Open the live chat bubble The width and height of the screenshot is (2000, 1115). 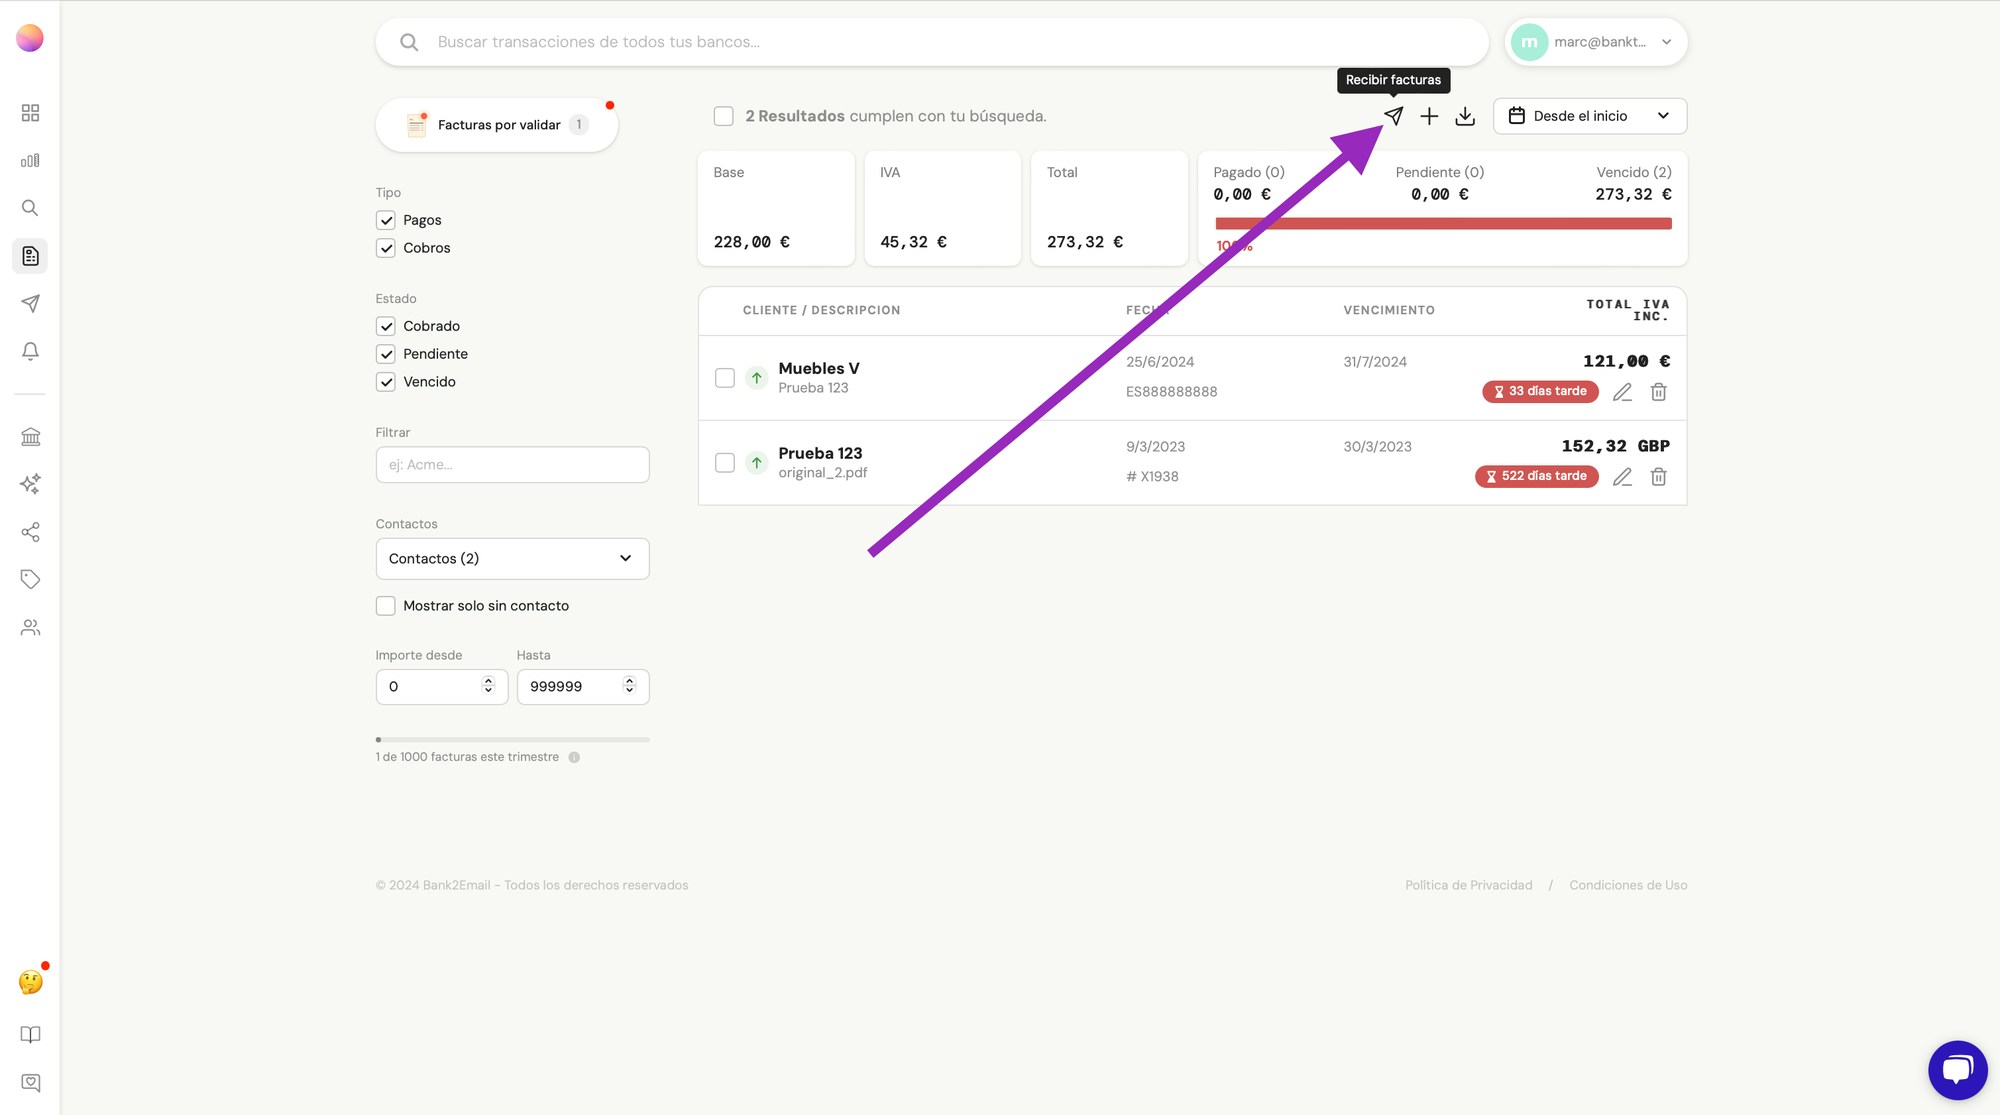(x=1957, y=1069)
